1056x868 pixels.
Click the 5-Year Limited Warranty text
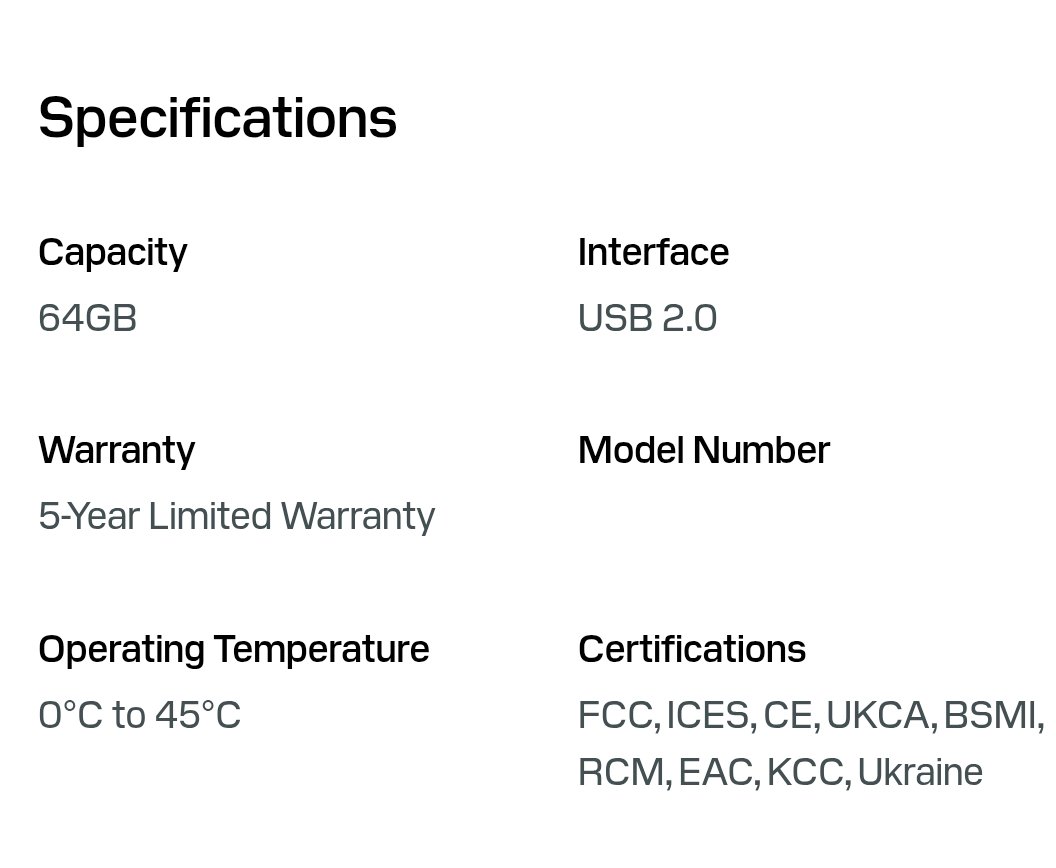pyautogui.click(x=237, y=517)
